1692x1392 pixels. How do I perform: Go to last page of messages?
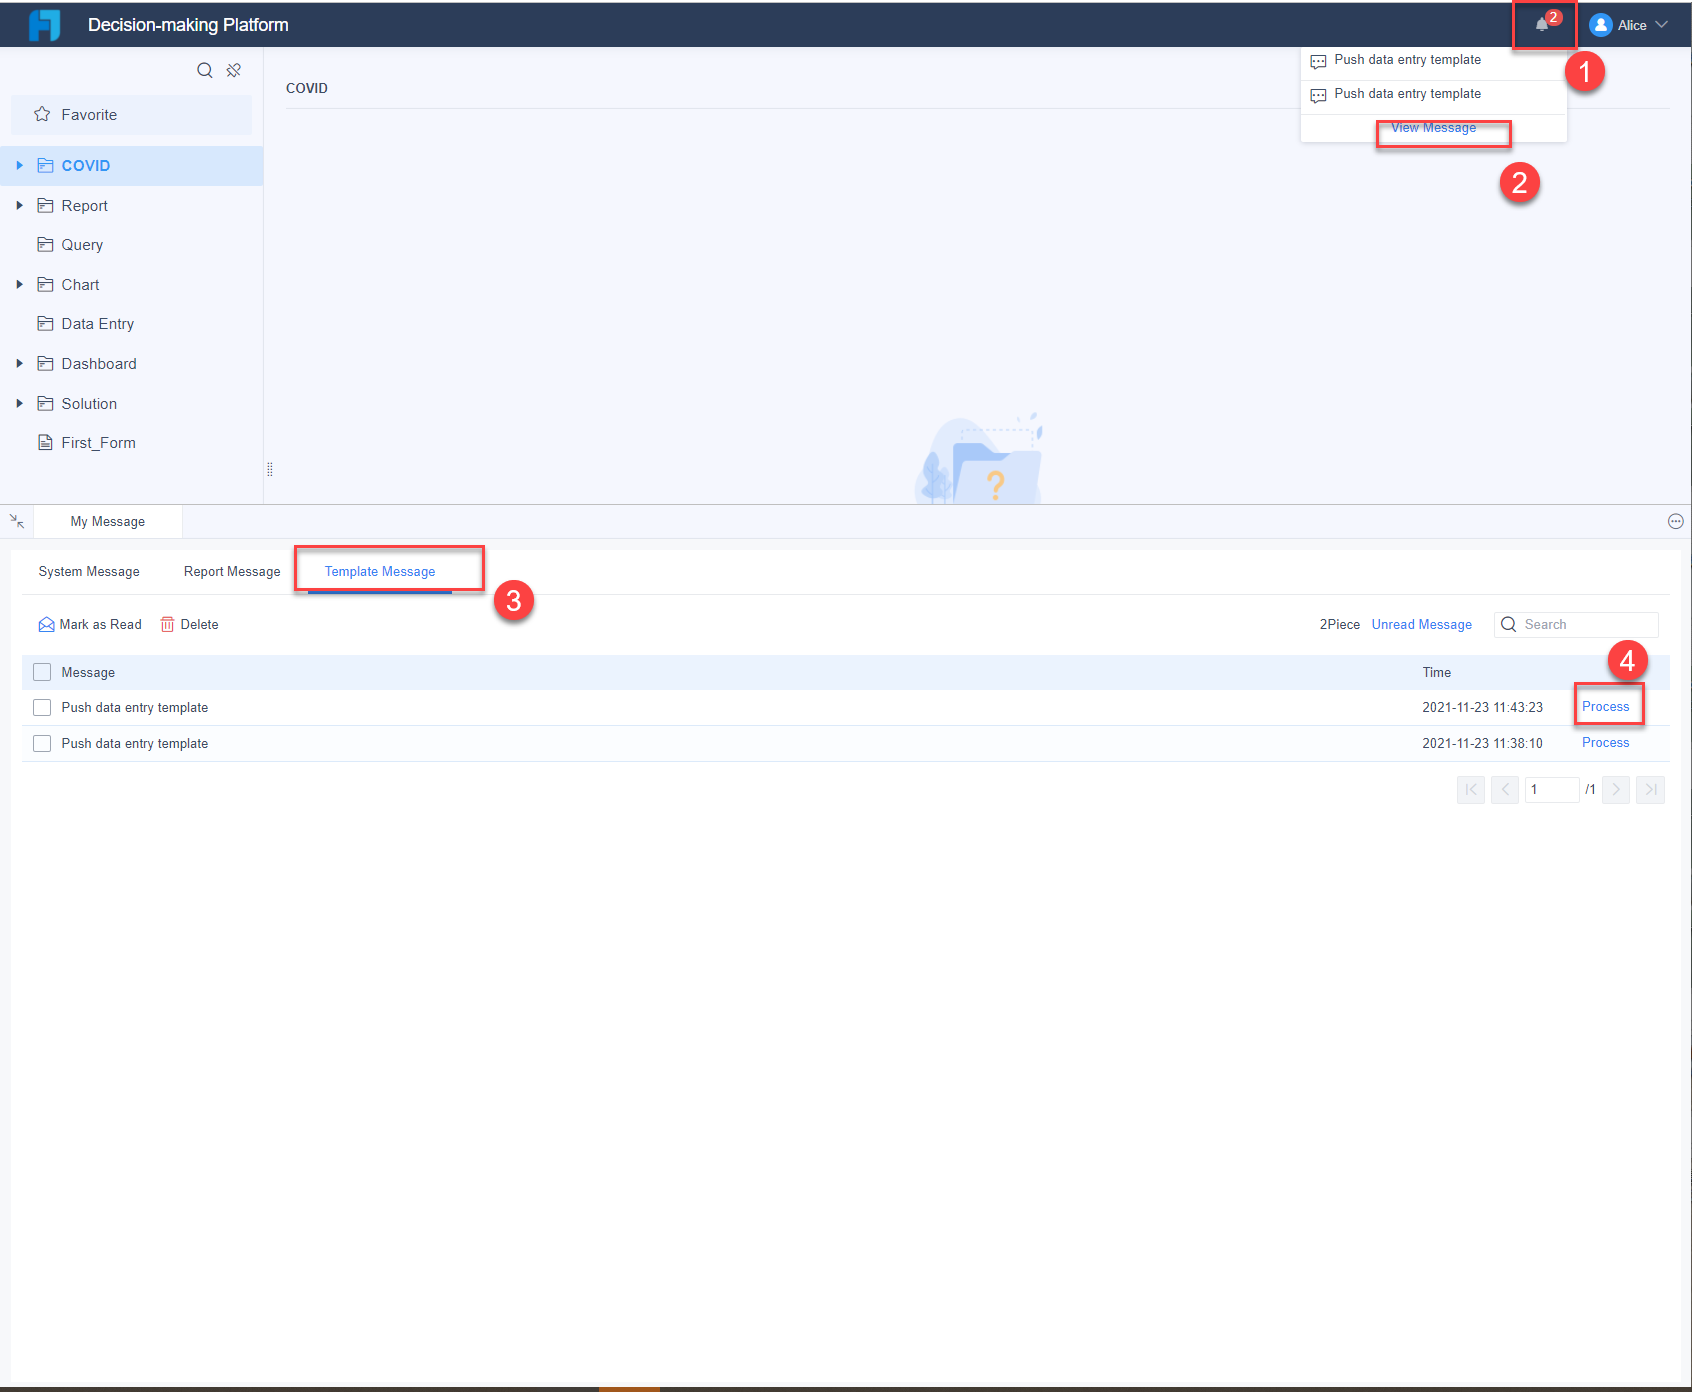(x=1651, y=790)
